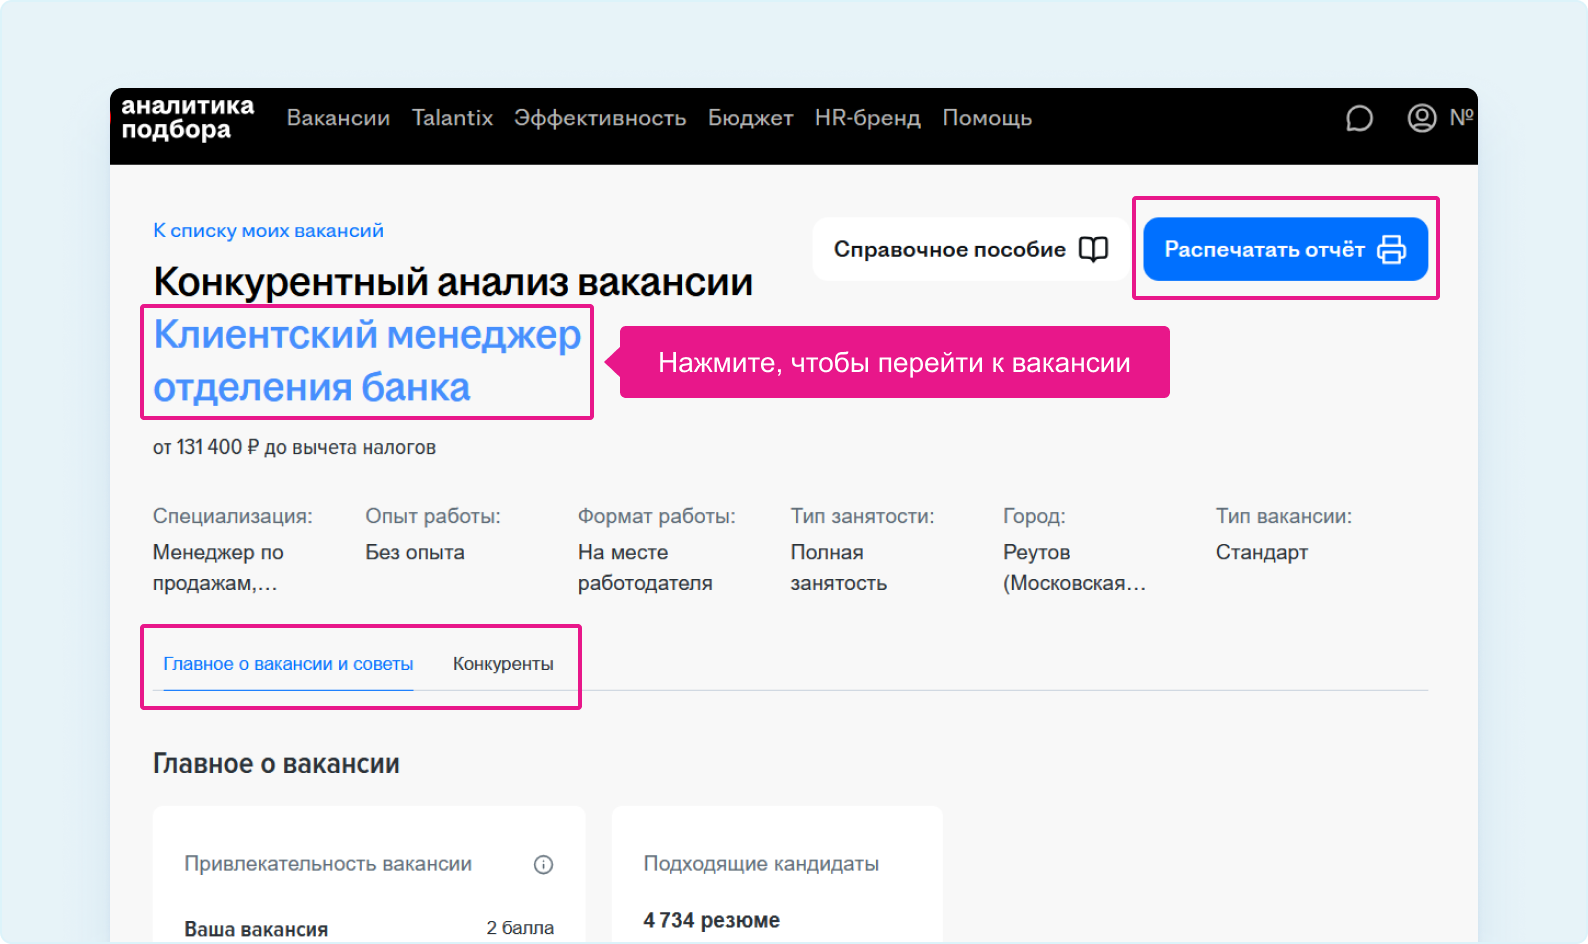Screen dimensions: 1588x944
Task: Click Помощь in the header
Action: [987, 118]
